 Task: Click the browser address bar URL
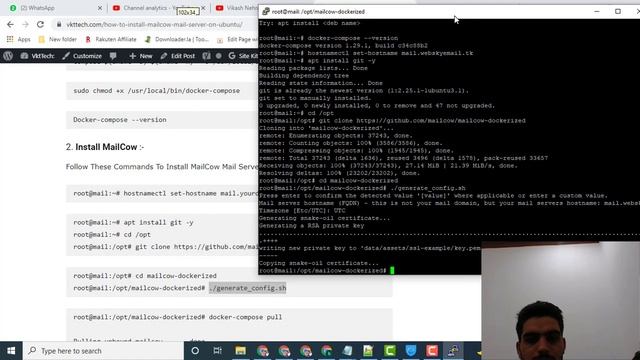pyautogui.click(x=154, y=24)
